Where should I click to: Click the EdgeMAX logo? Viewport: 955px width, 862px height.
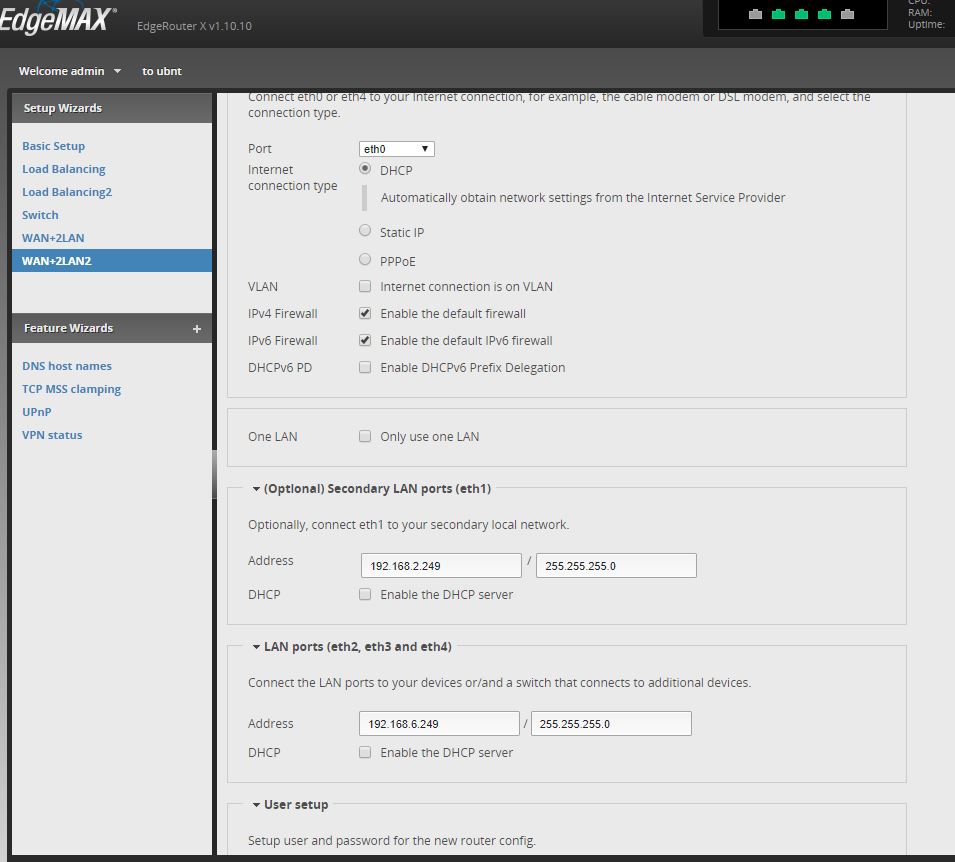(57, 19)
